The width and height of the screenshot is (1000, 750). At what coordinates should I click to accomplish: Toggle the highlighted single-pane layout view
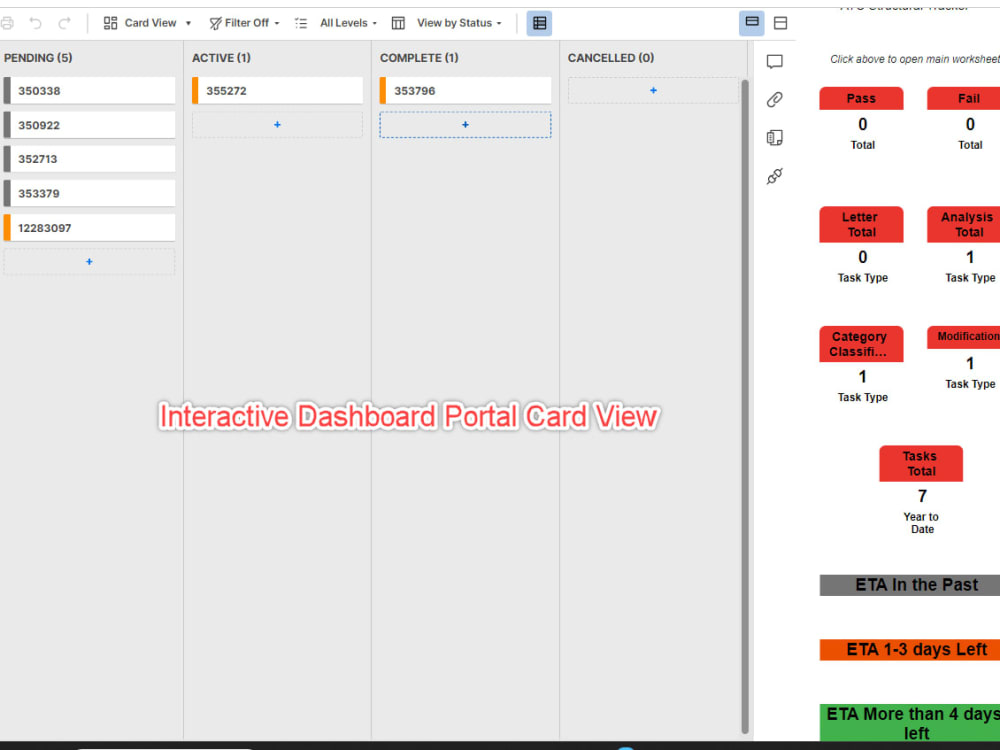click(x=751, y=22)
